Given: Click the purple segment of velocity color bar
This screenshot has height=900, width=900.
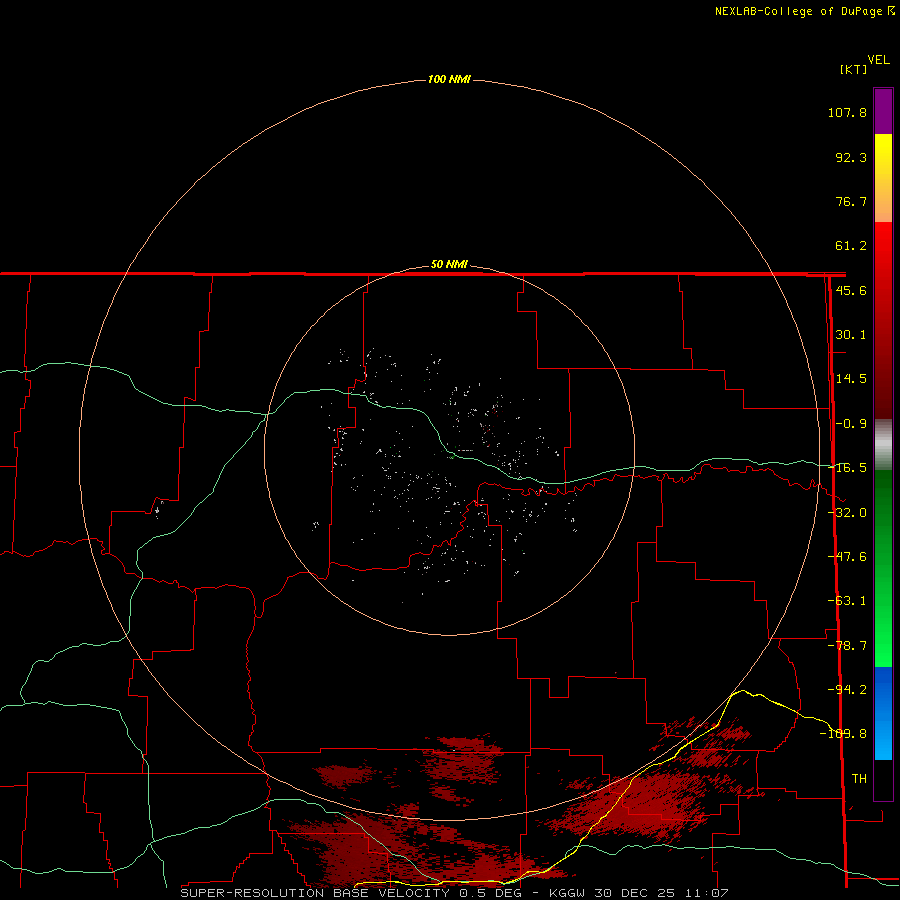Looking at the screenshot, I should pyautogui.click(x=883, y=111).
